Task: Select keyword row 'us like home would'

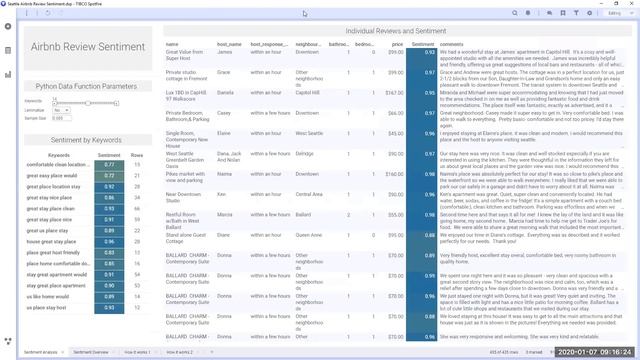Action: tap(48, 297)
